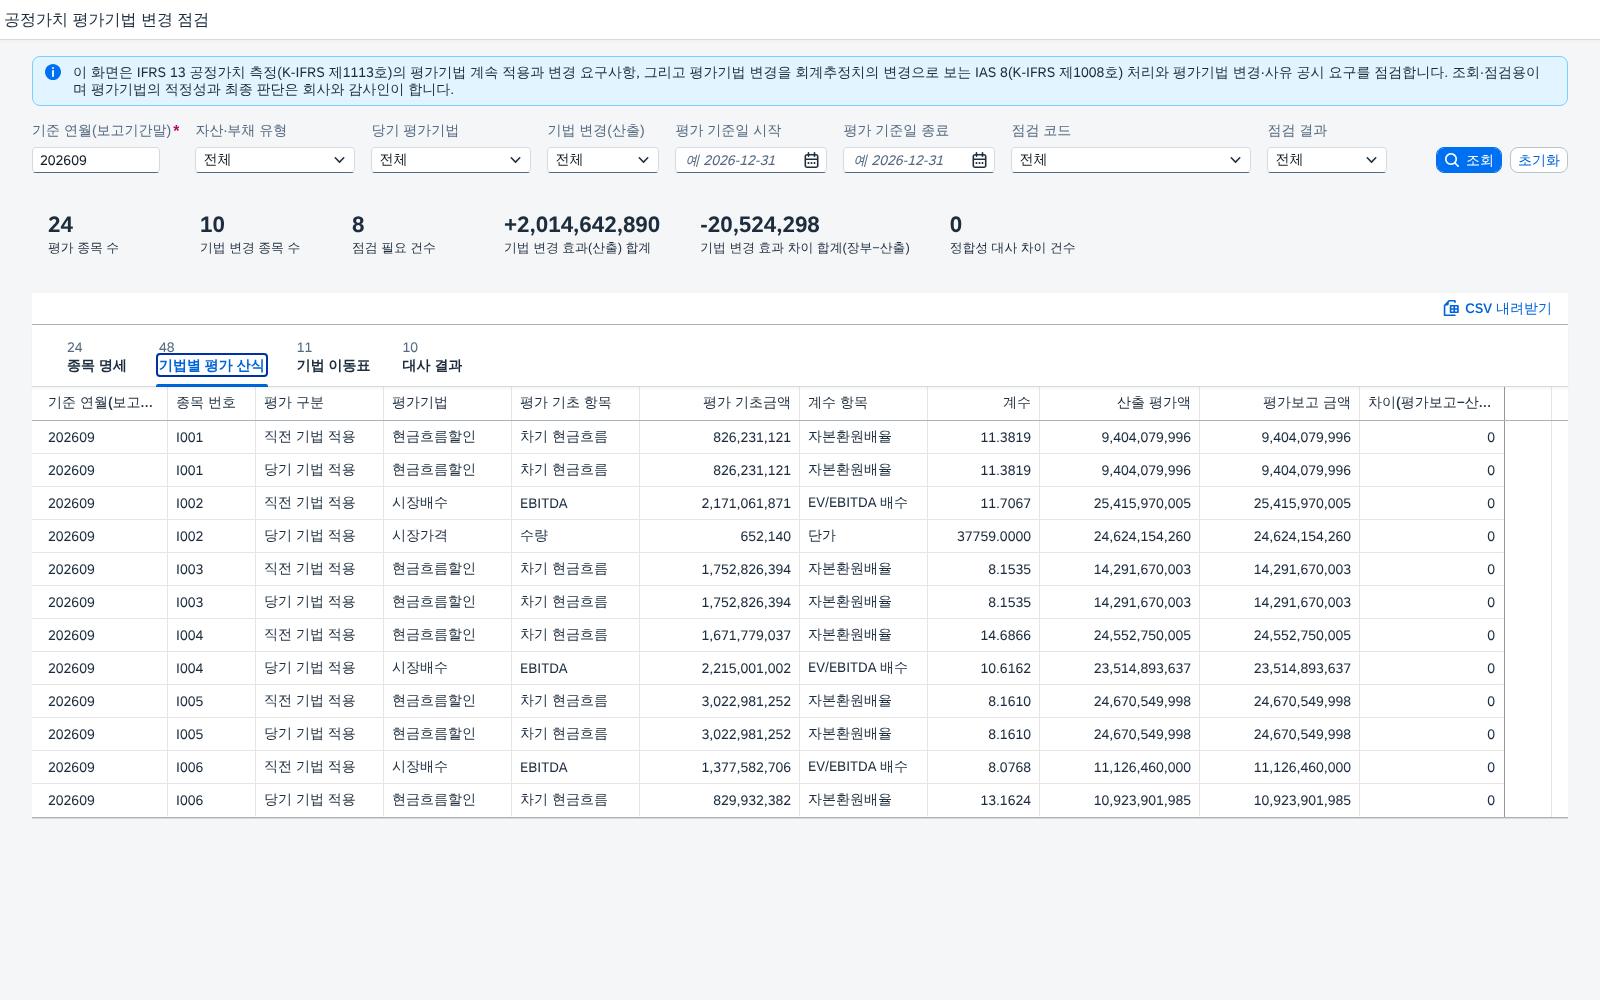Focus the 기준 연월 input field with 202609
This screenshot has width=1600, height=1000.
pyautogui.click(x=96, y=160)
